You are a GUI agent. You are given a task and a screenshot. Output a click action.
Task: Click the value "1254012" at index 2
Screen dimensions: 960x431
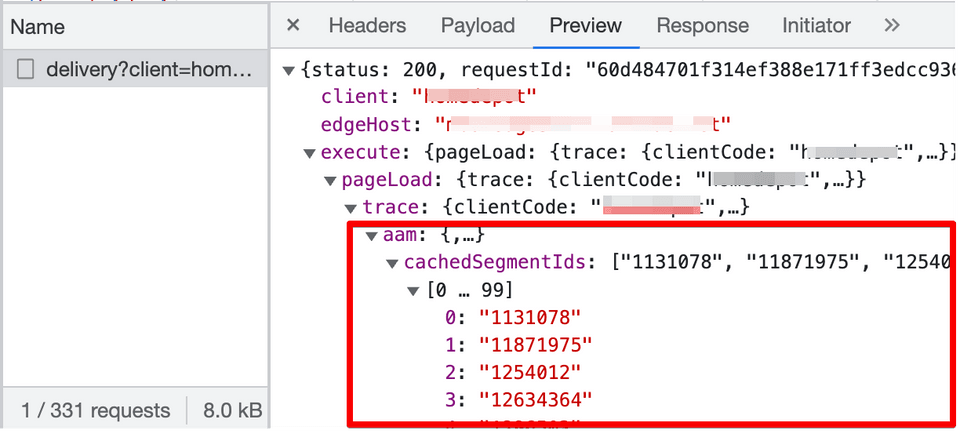click(x=529, y=373)
